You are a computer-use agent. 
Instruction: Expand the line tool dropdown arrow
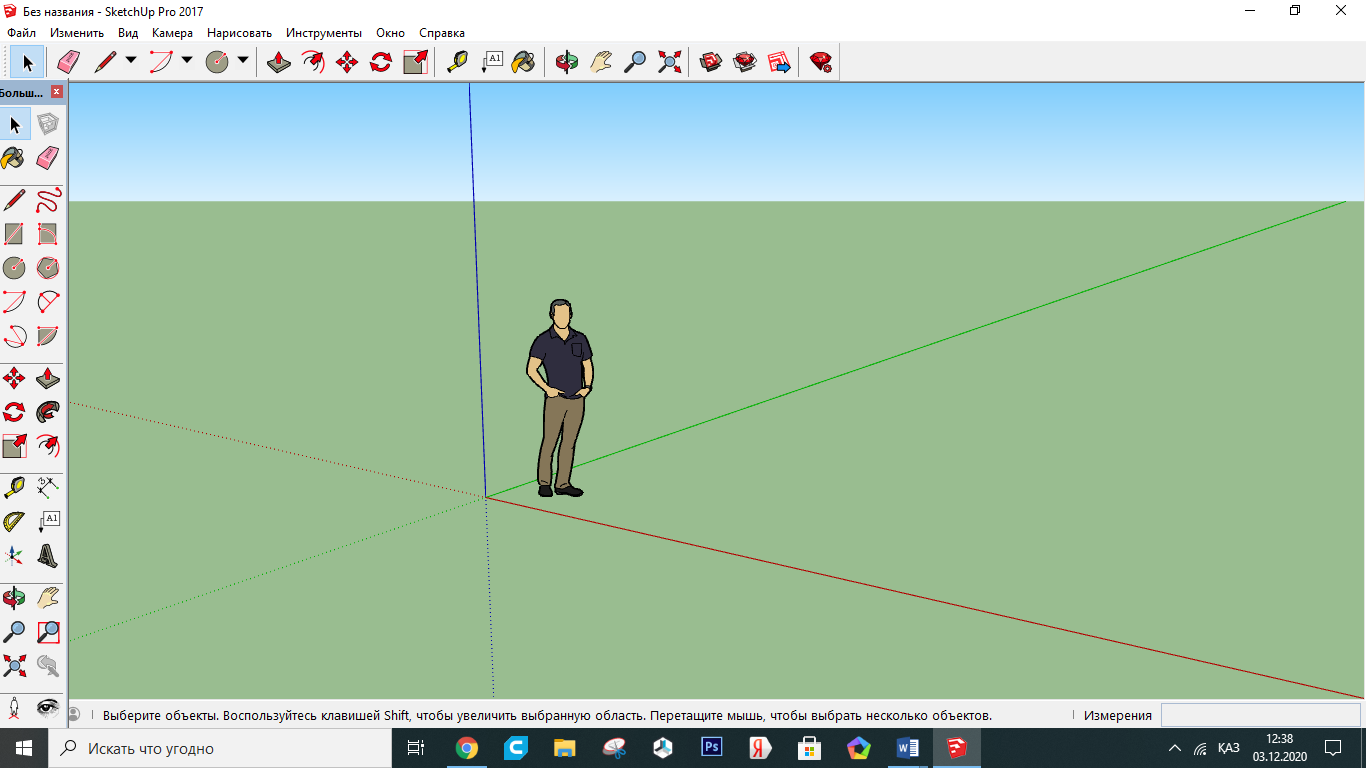coord(131,61)
